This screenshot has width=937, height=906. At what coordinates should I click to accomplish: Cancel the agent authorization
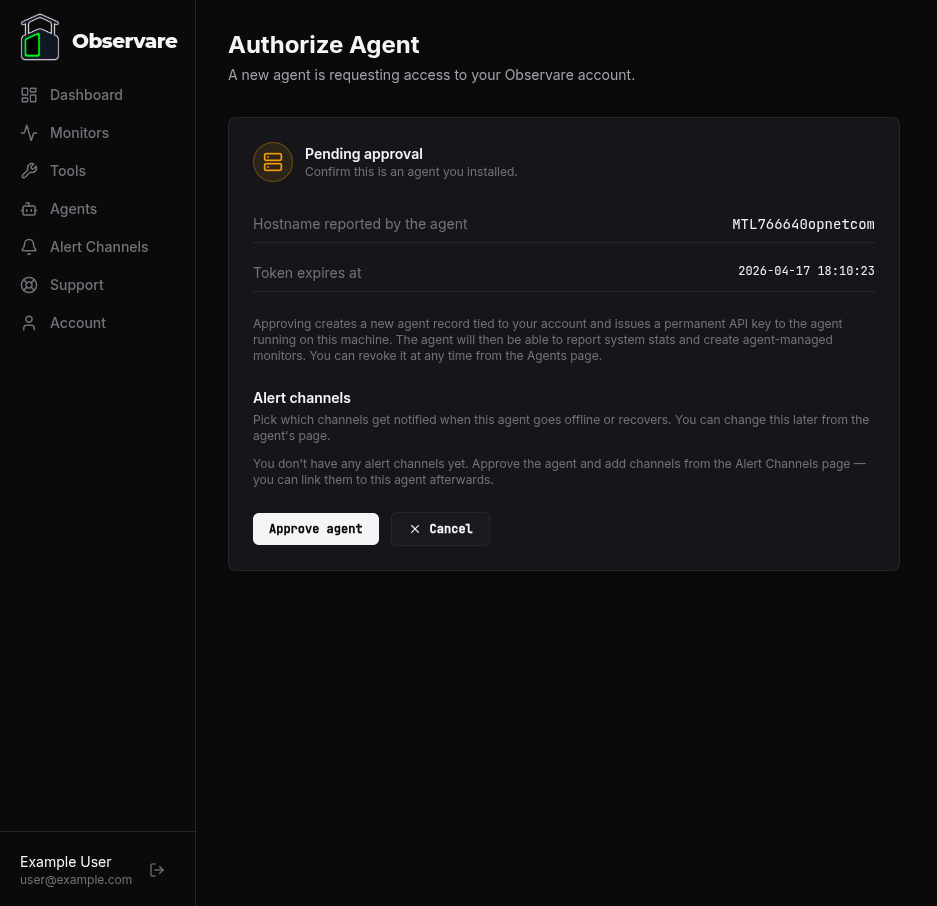(440, 529)
